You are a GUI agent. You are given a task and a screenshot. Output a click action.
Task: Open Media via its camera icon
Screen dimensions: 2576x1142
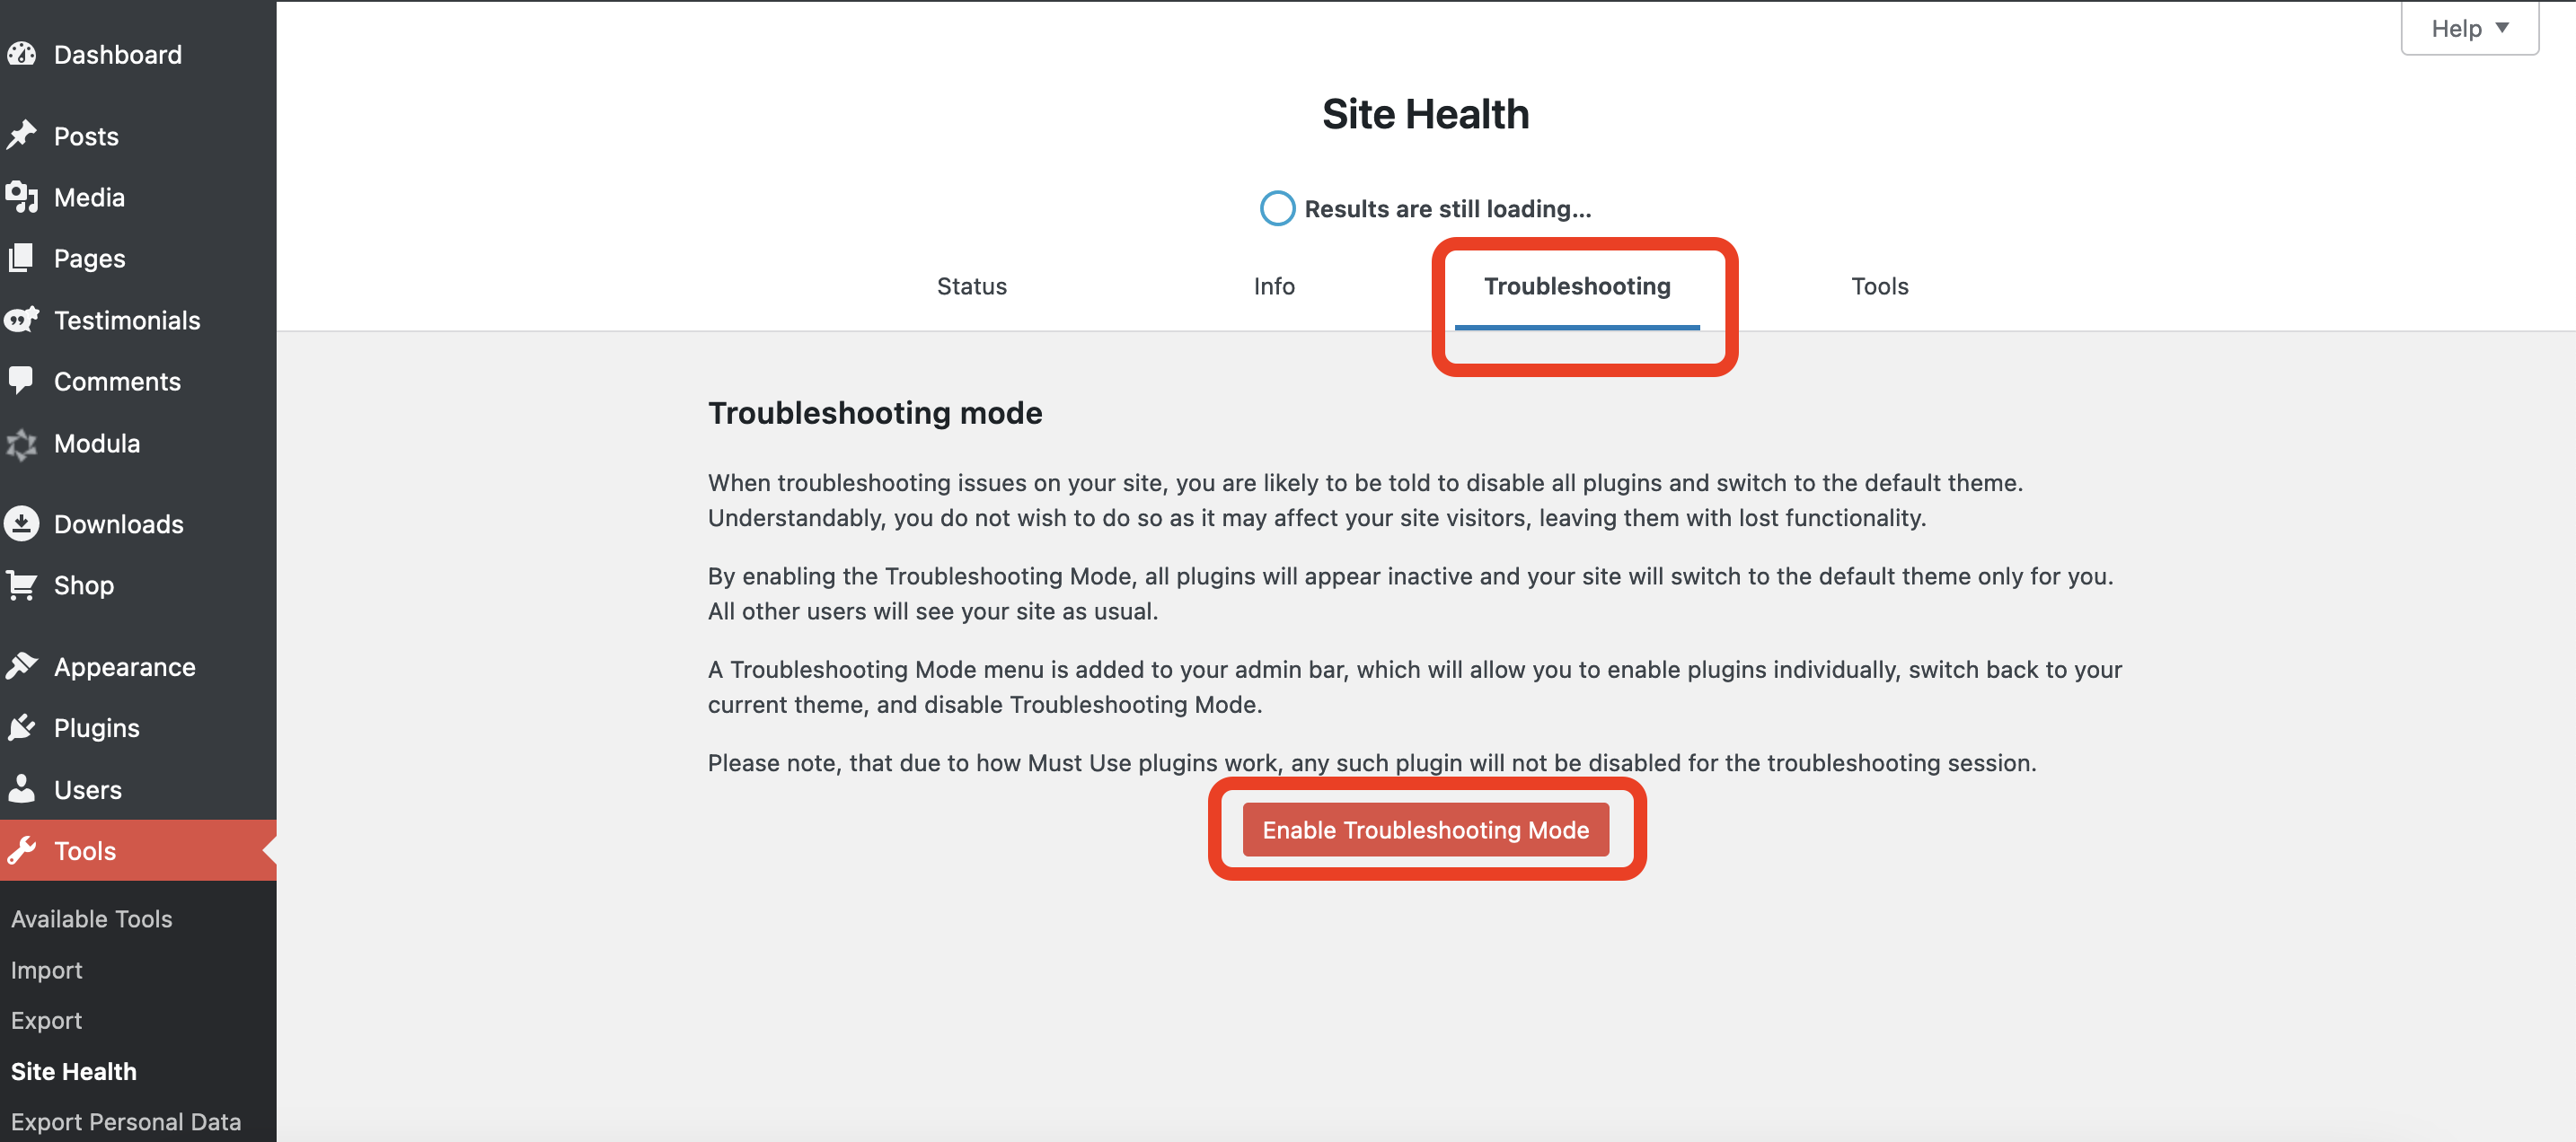point(21,197)
